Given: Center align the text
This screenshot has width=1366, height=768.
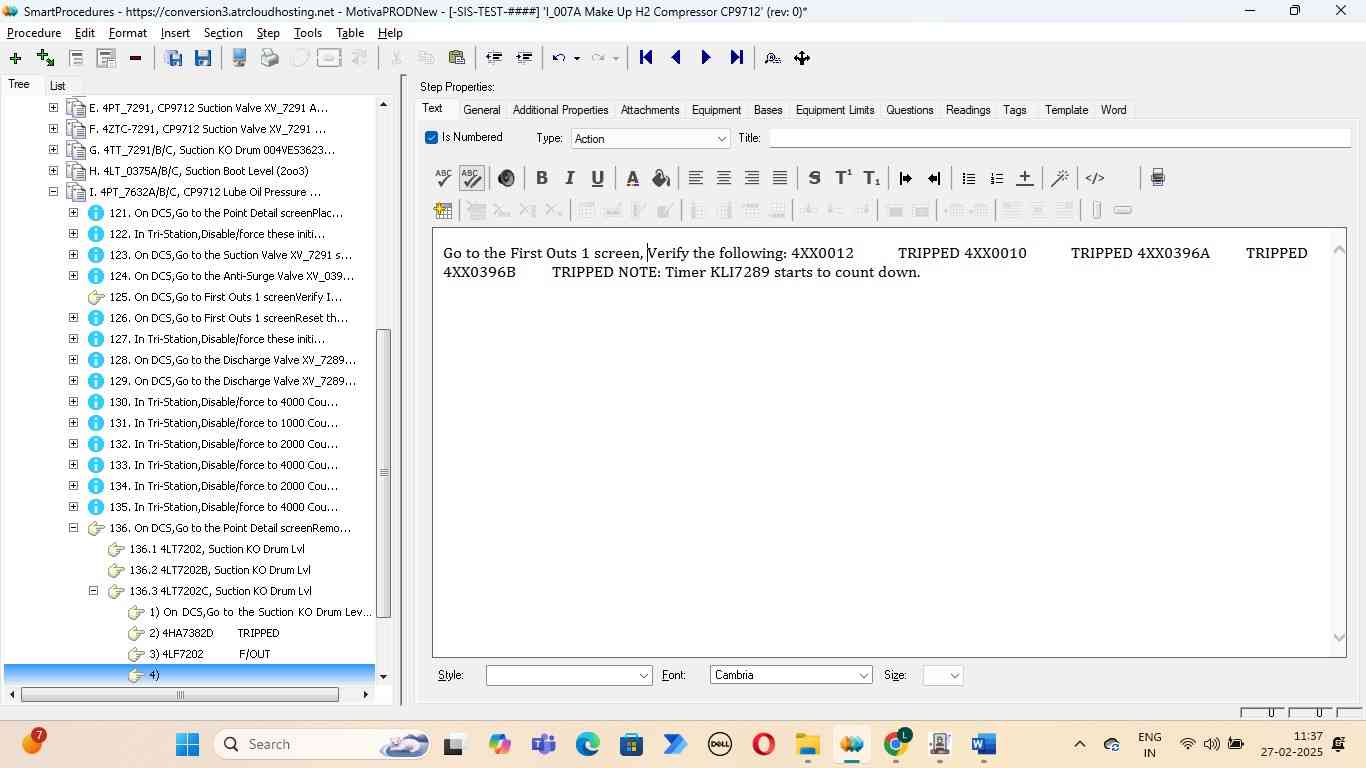Looking at the screenshot, I should 724,178.
